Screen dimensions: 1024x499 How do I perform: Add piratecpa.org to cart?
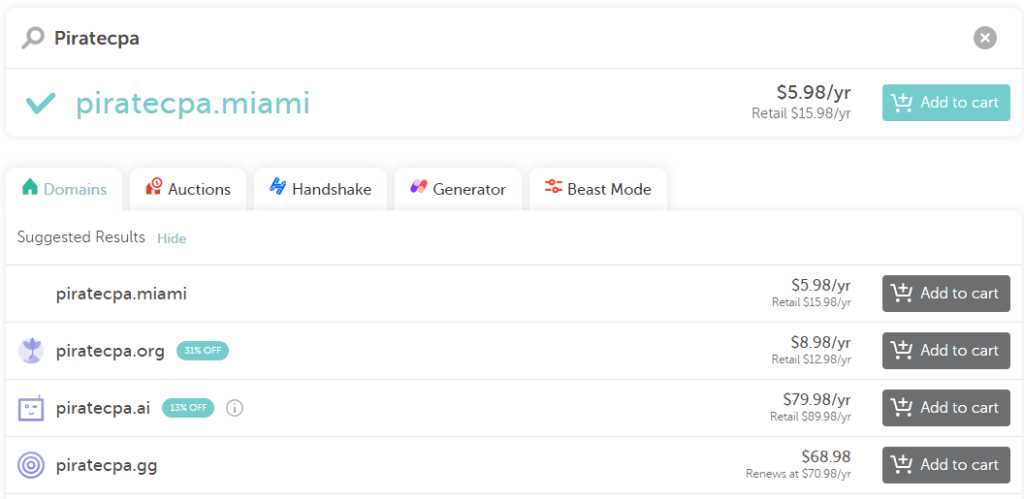[946, 351]
